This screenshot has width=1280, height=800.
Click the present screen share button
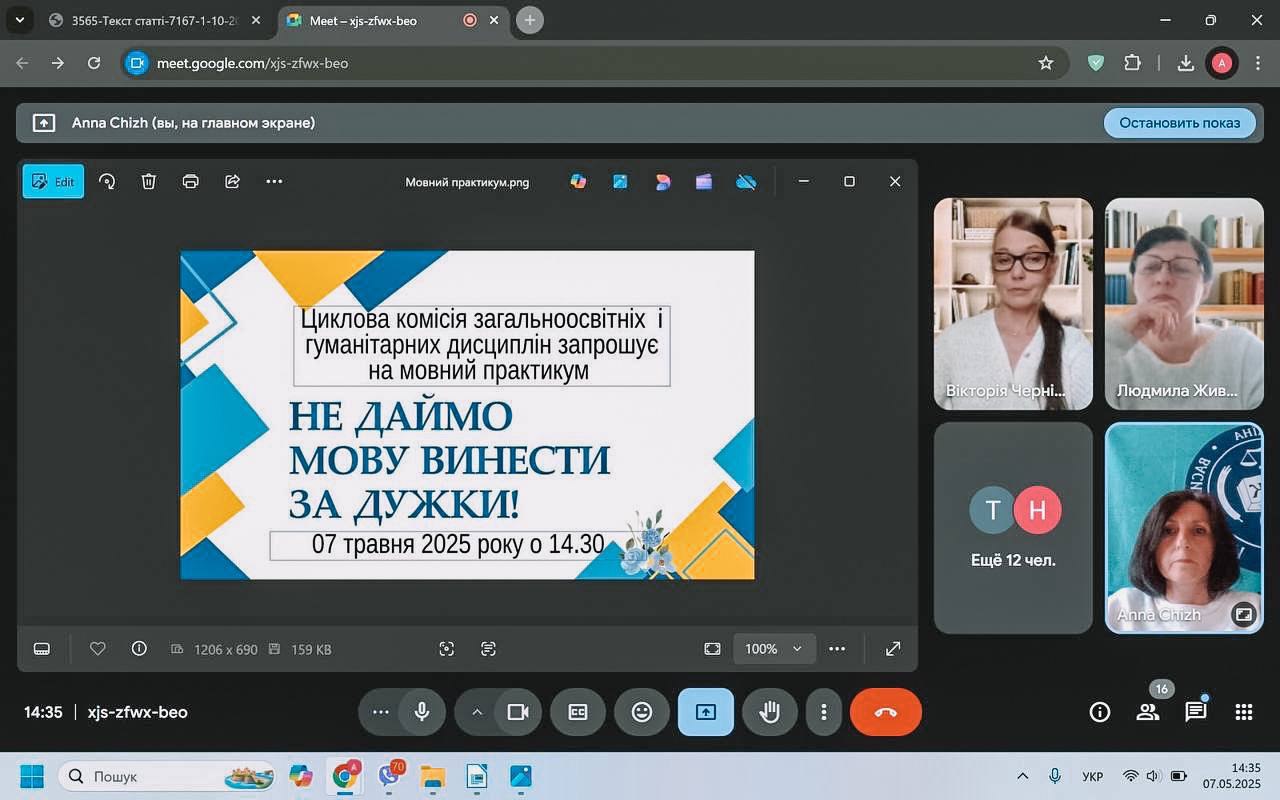pyautogui.click(x=706, y=712)
